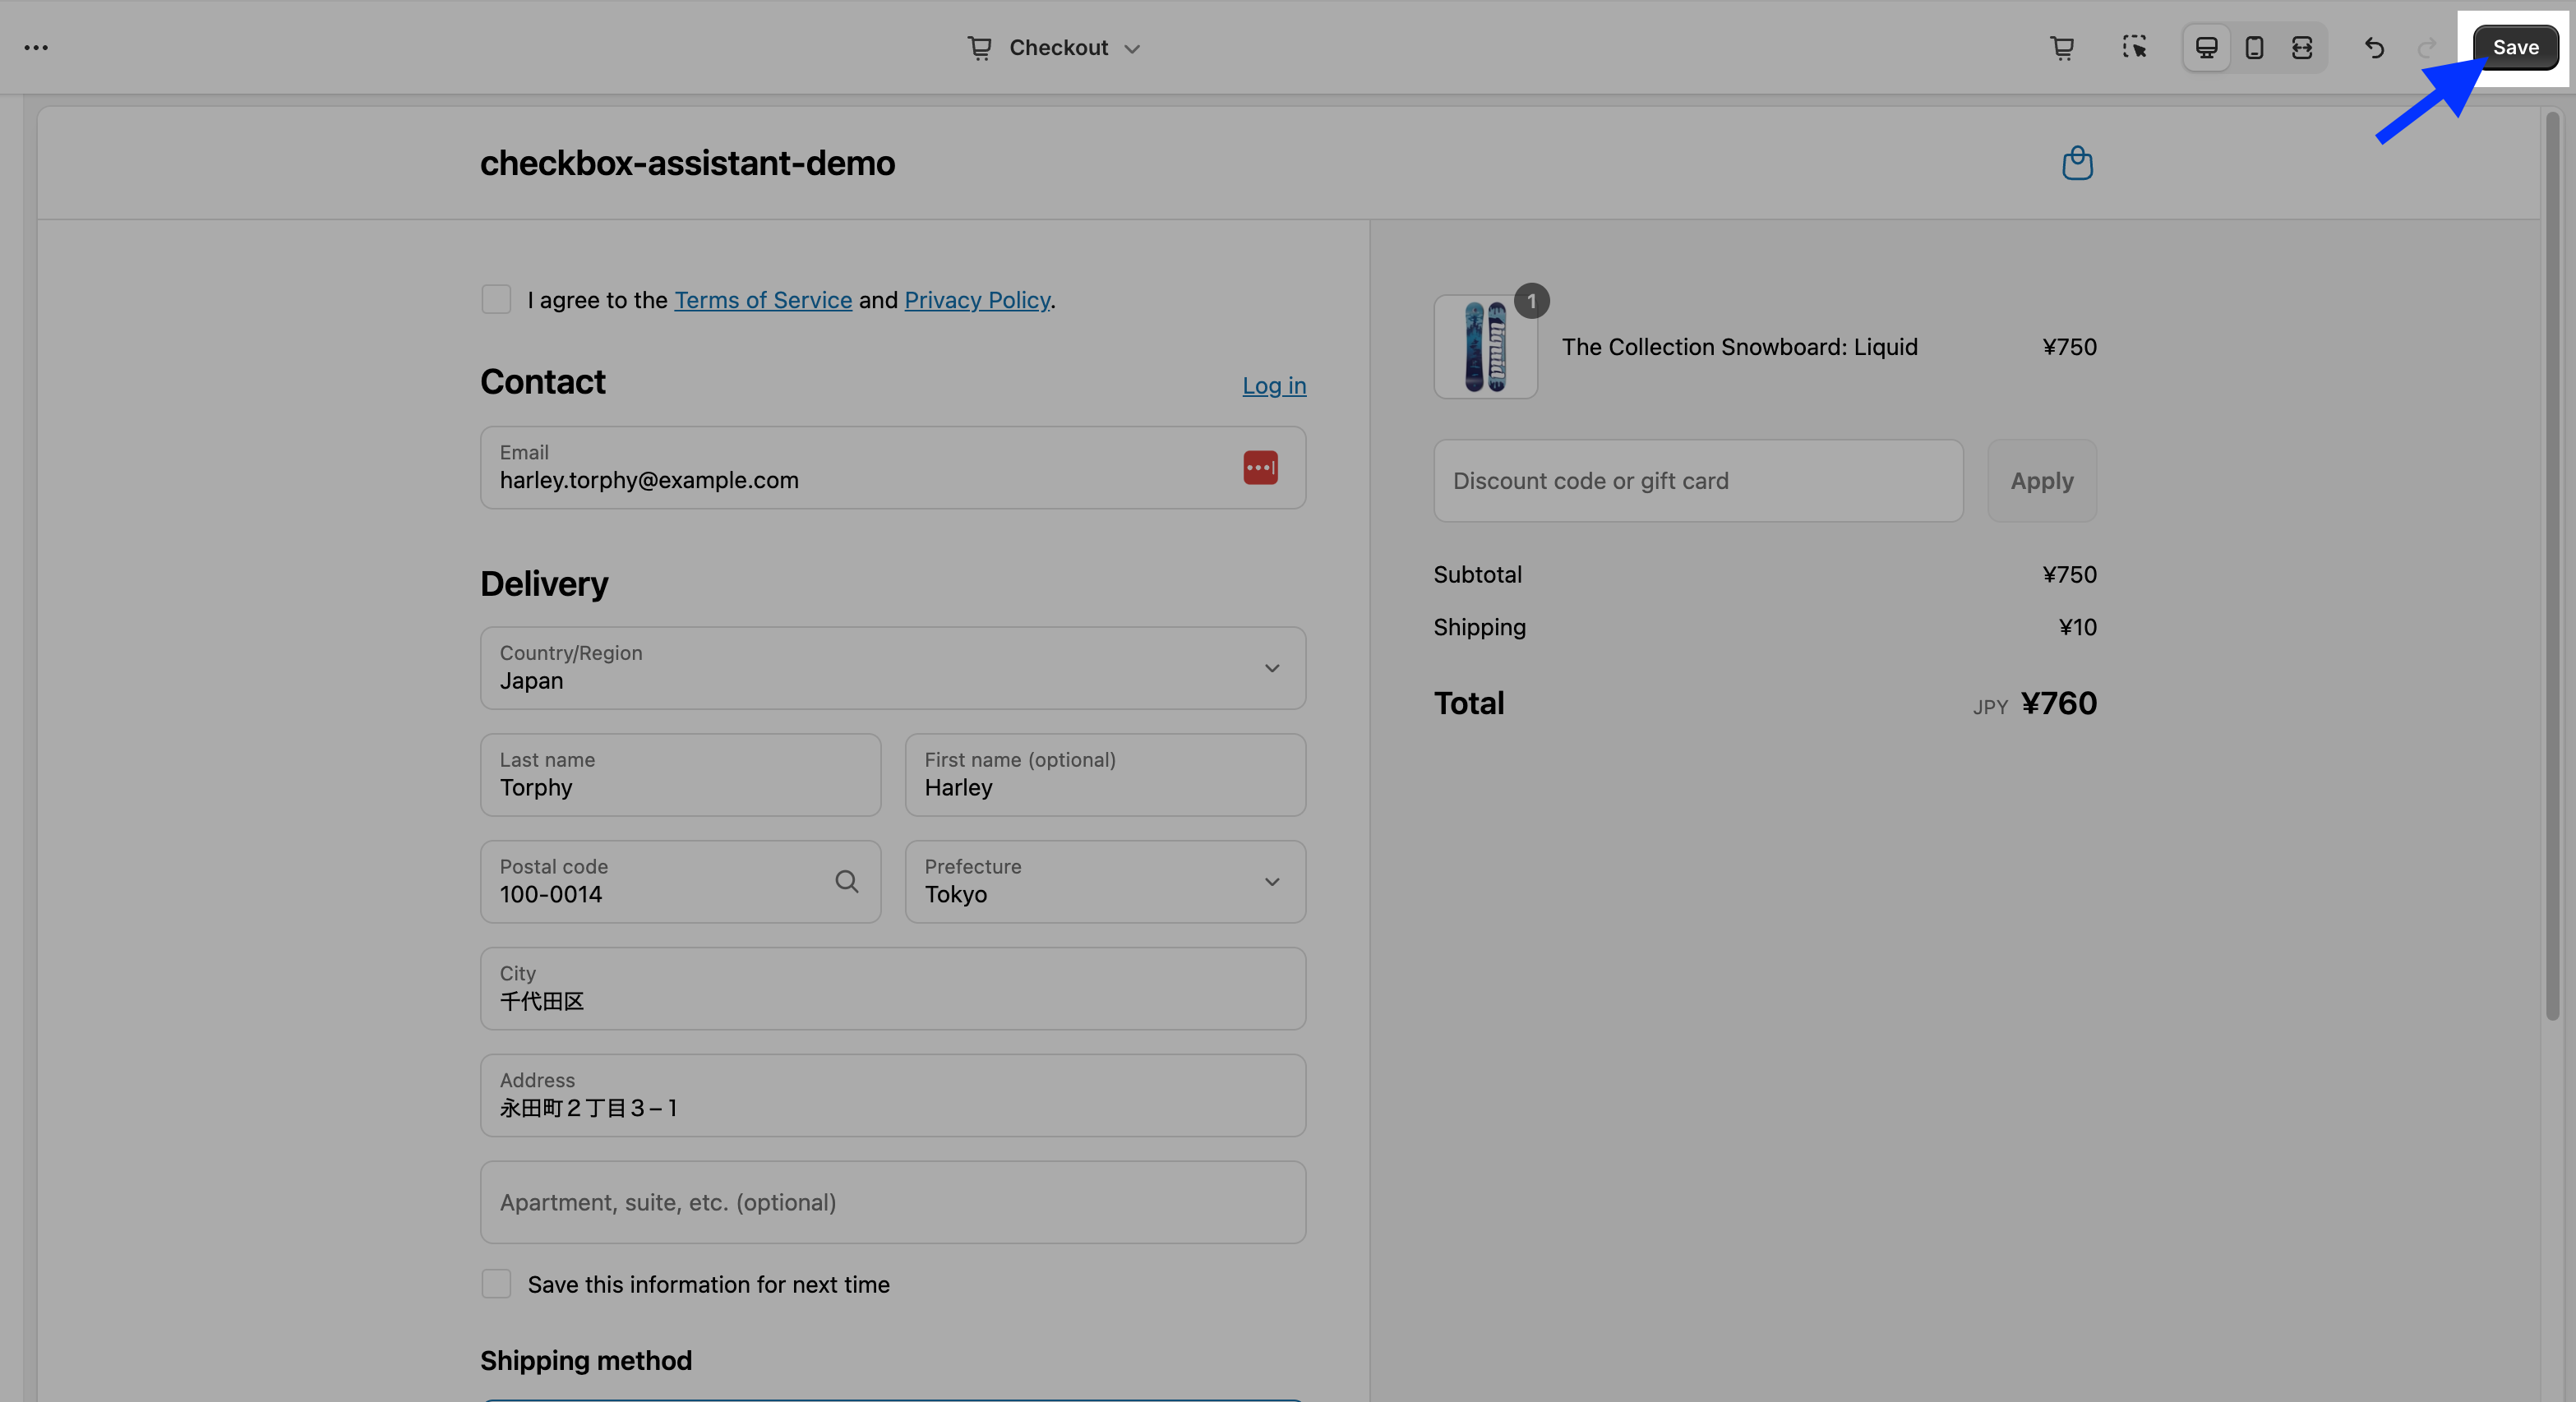Switch to mobile preview icon
The width and height of the screenshot is (2576, 1402).
pos(2254,47)
